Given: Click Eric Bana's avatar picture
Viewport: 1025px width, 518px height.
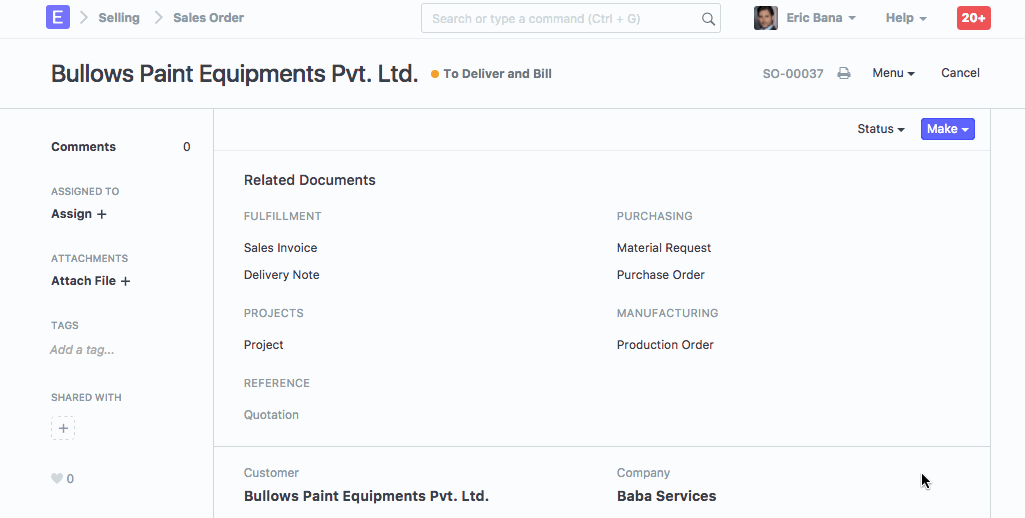Looking at the screenshot, I should click(x=766, y=18).
